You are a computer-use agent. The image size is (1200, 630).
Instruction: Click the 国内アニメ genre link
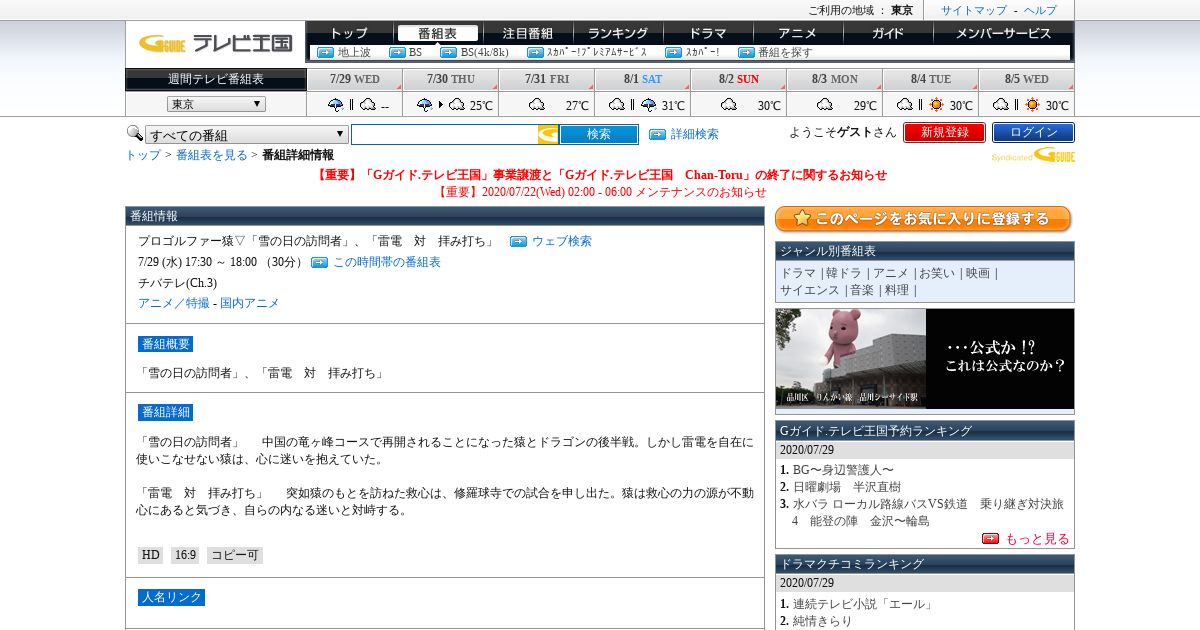click(250, 303)
